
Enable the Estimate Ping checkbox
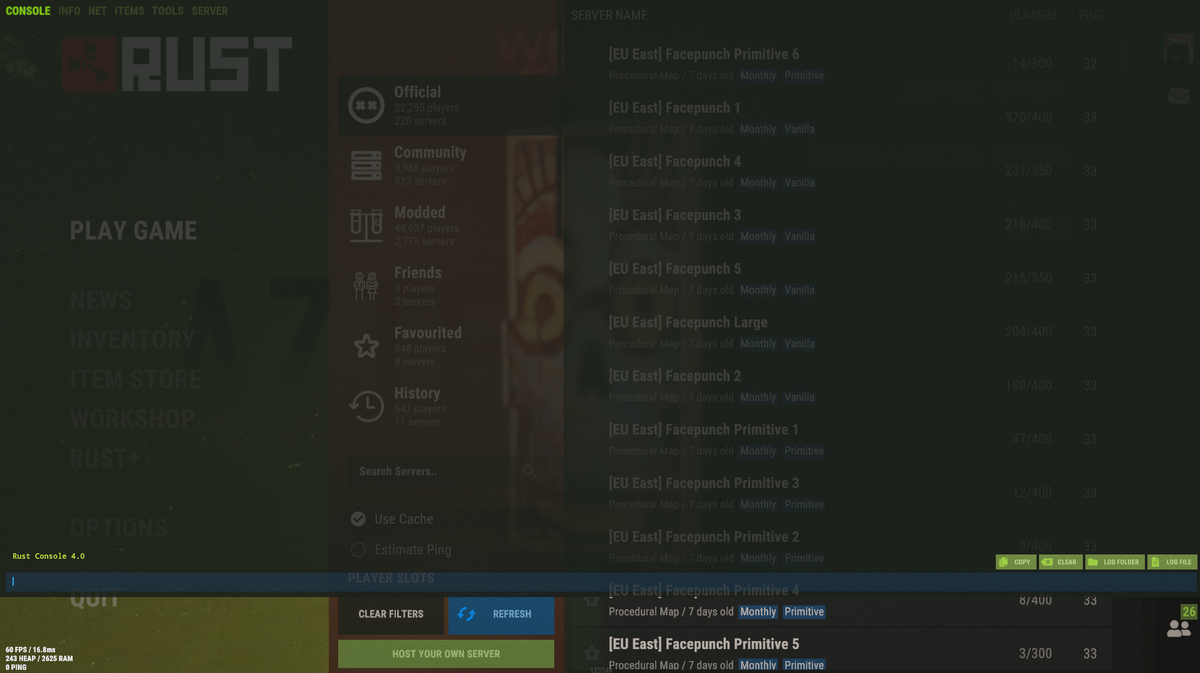tap(358, 549)
